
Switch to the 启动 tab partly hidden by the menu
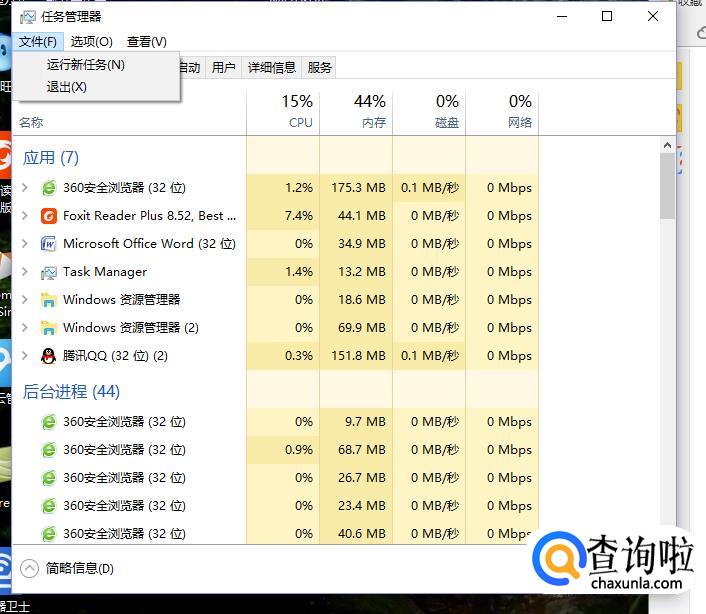192,68
